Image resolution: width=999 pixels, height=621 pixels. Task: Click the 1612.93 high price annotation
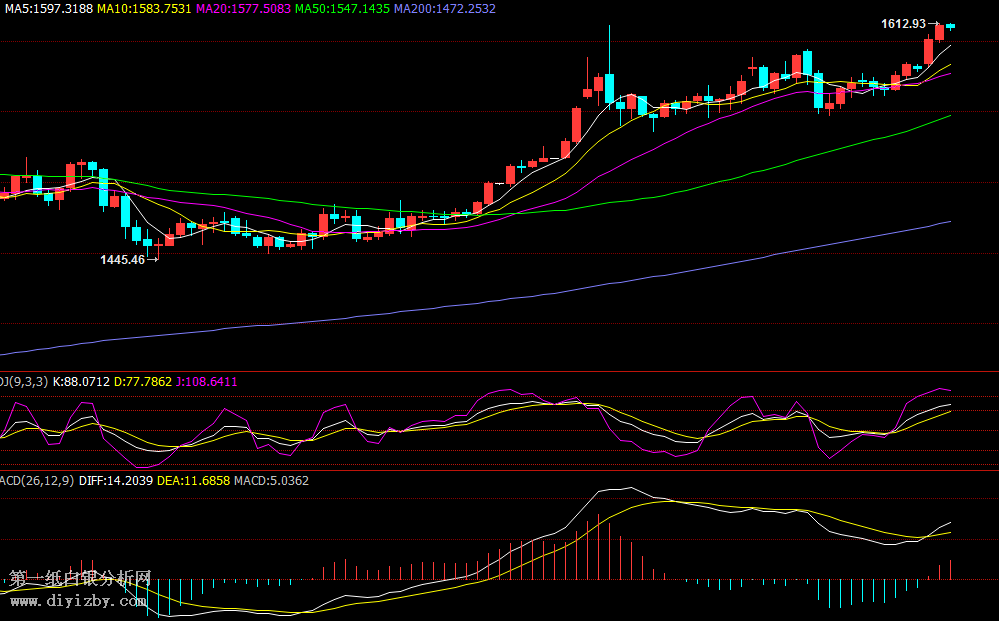tap(902, 23)
